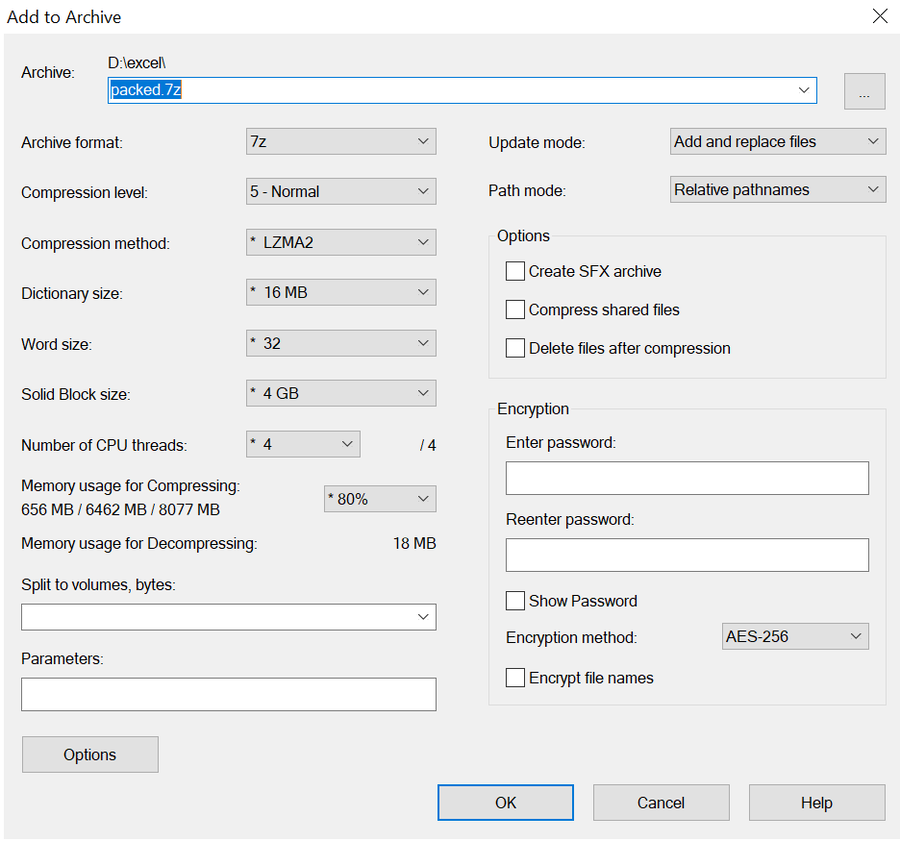Viewport: 900px width, 841px height.
Task: Open the Encryption method AES-256 dropdown
Action: [x=795, y=636]
